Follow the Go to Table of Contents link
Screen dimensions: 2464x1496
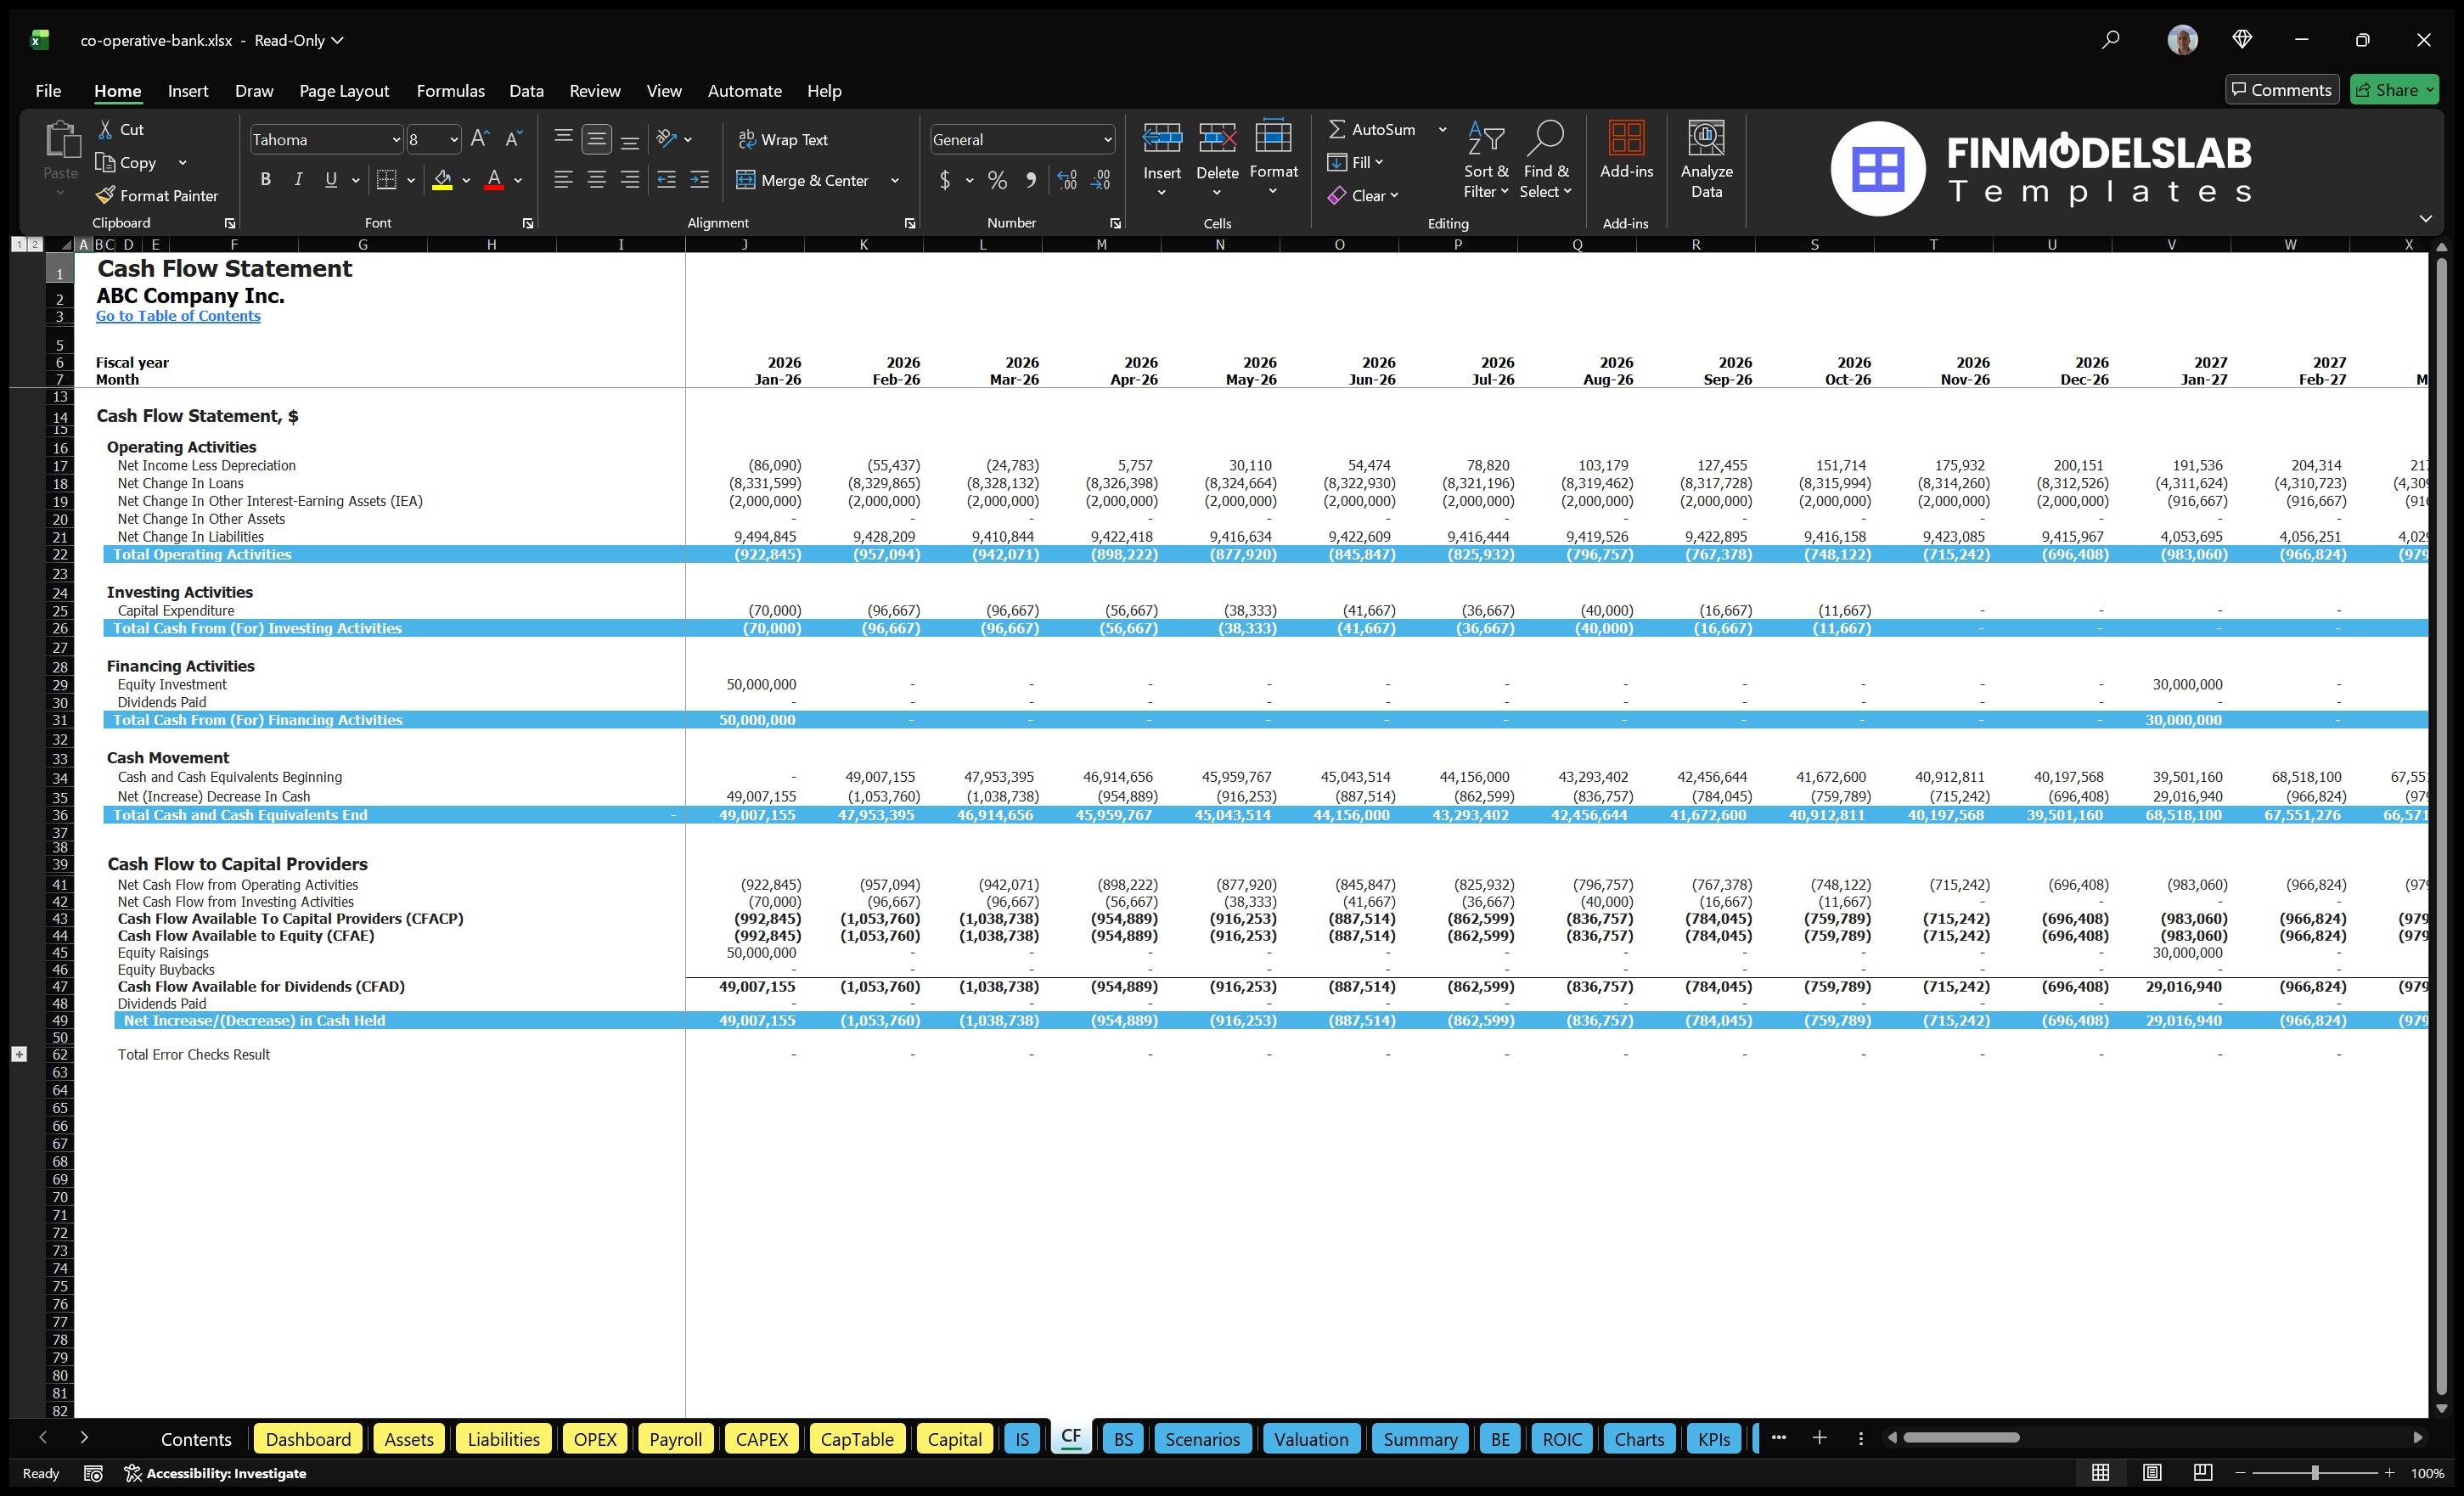(x=178, y=315)
